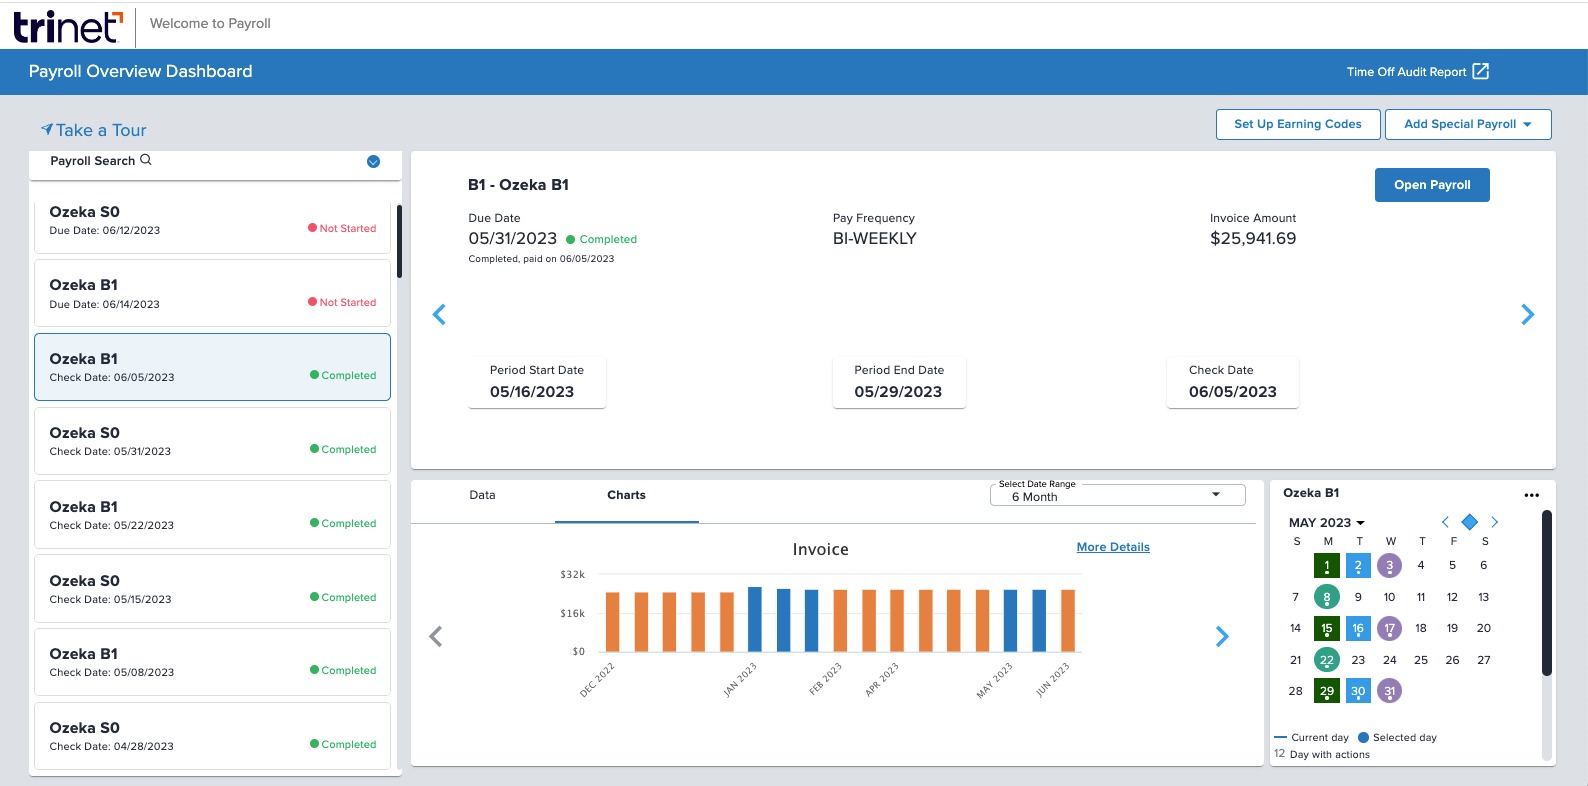Show next chart with right chevron

click(1222, 636)
